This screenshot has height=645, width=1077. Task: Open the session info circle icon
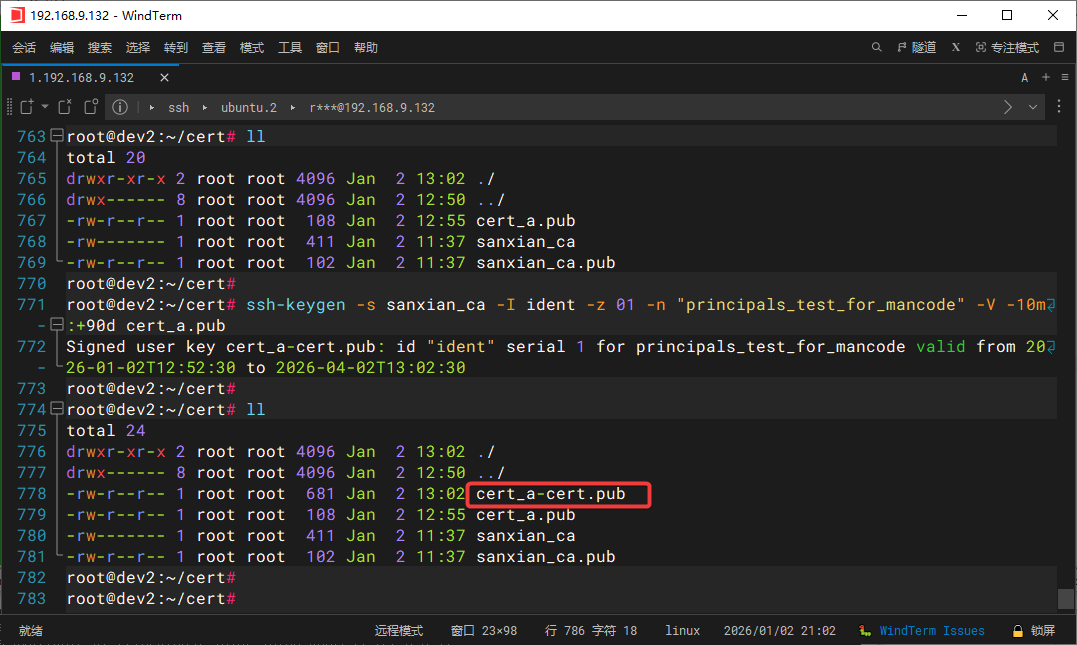coord(120,107)
